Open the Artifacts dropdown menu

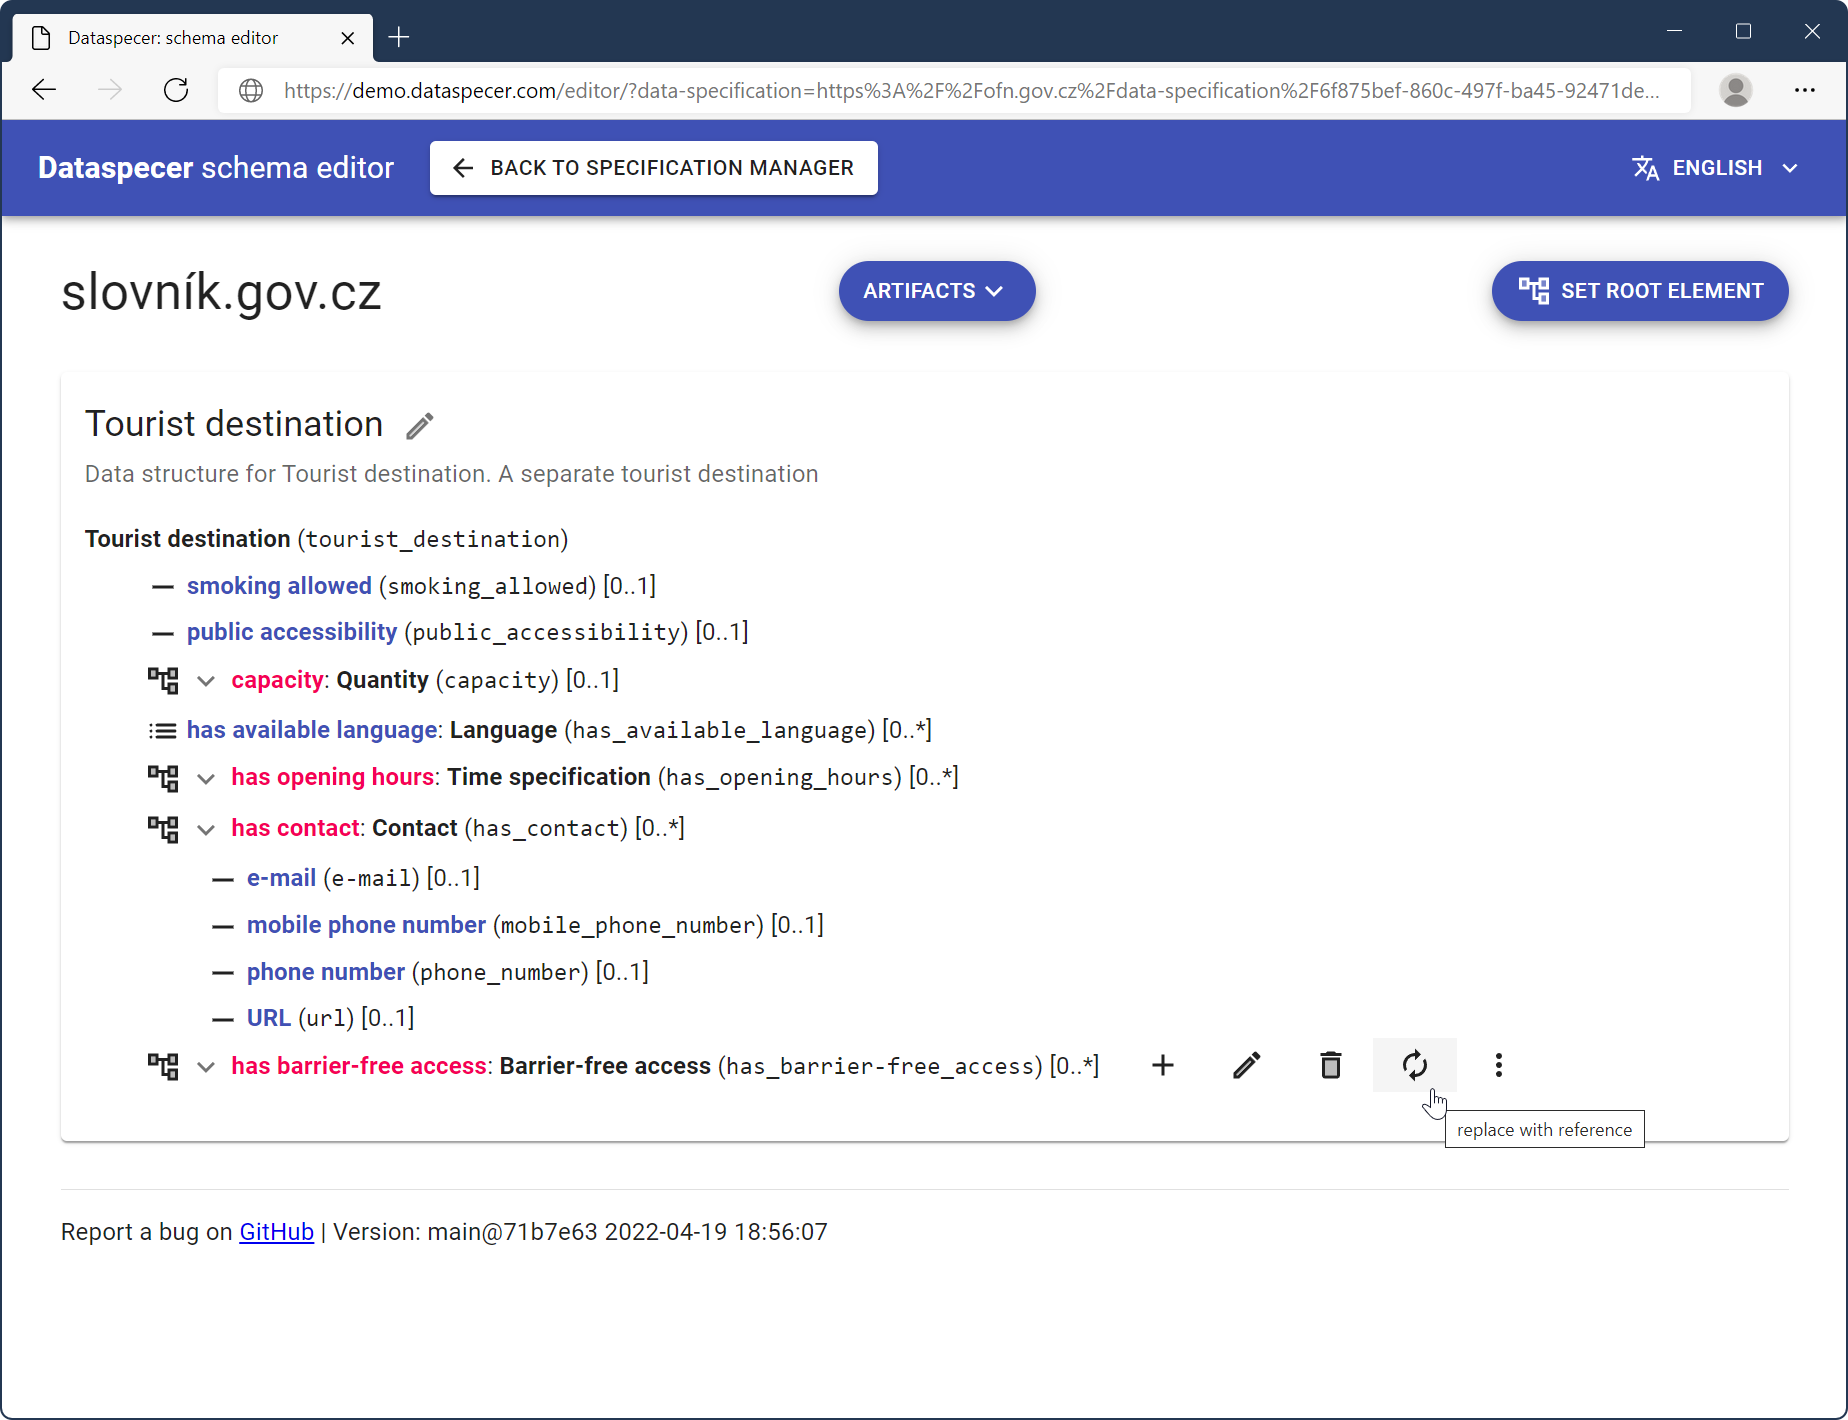(936, 291)
